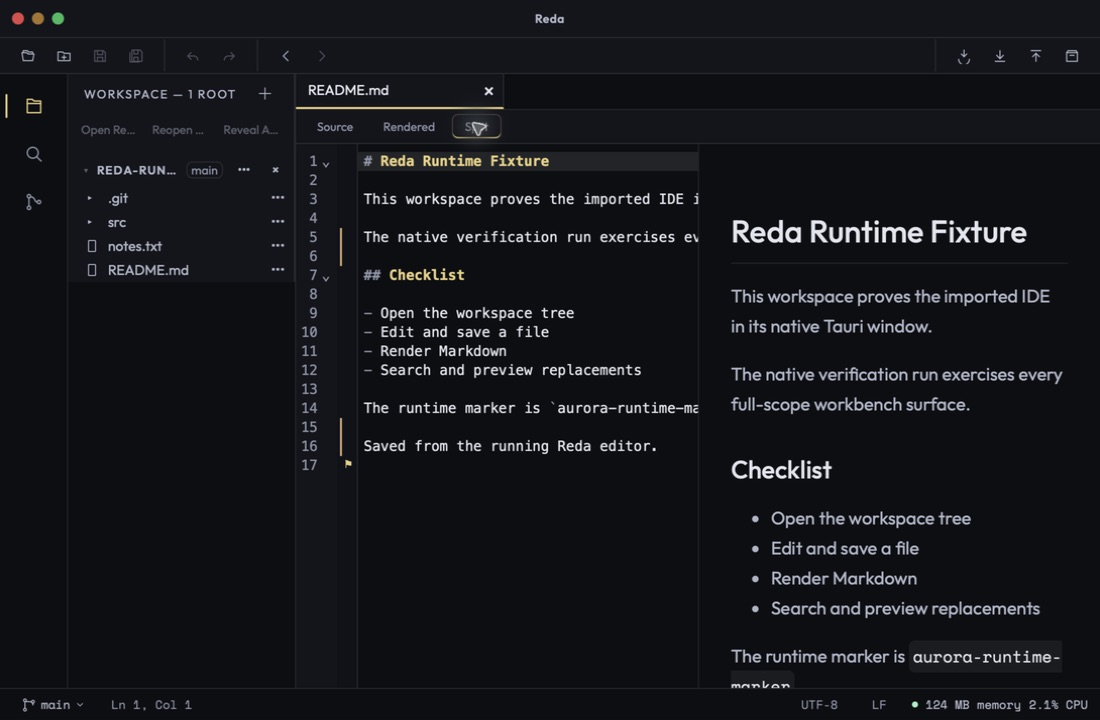The height and width of the screenshot is (720, 1100).
Task: Click the Reveal A... action button
Action: point(250,130)
